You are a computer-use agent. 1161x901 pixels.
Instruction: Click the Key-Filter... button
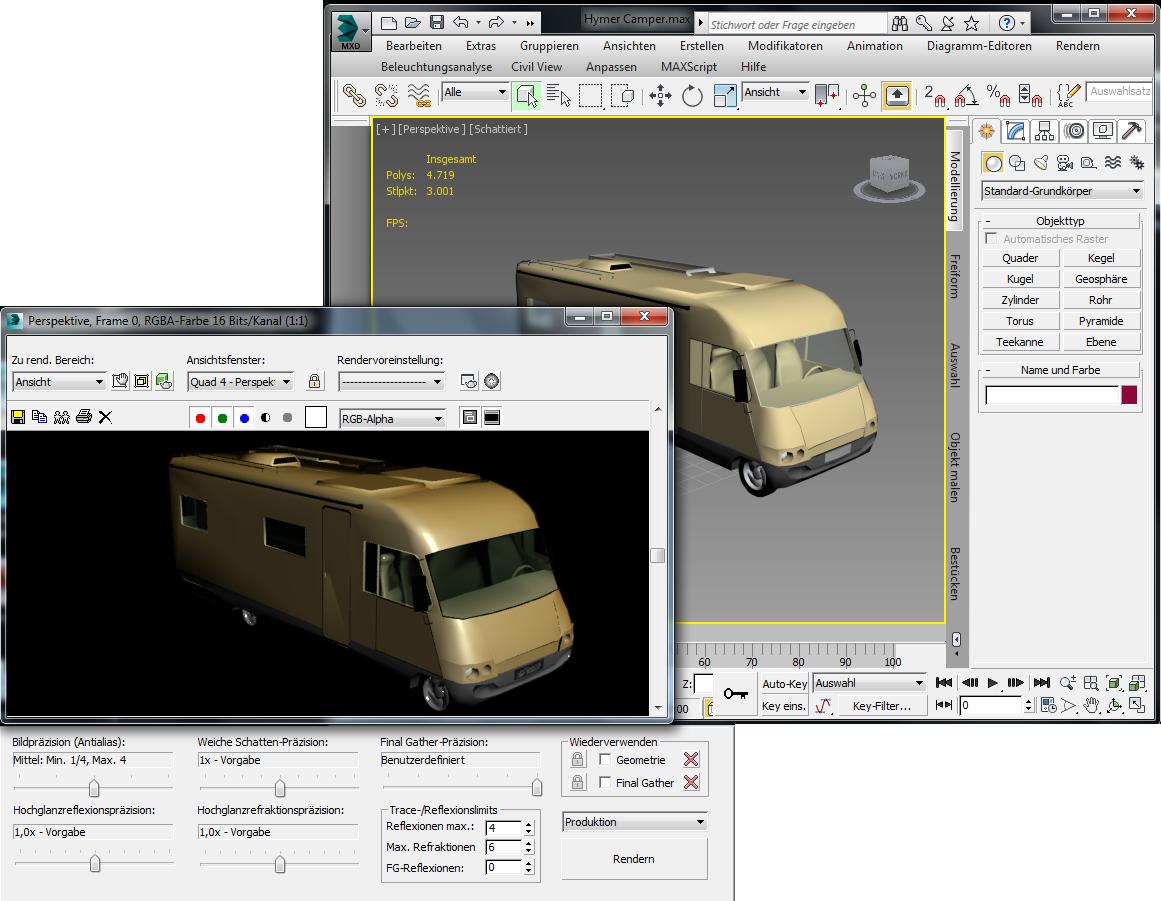(x=882, y=706)
